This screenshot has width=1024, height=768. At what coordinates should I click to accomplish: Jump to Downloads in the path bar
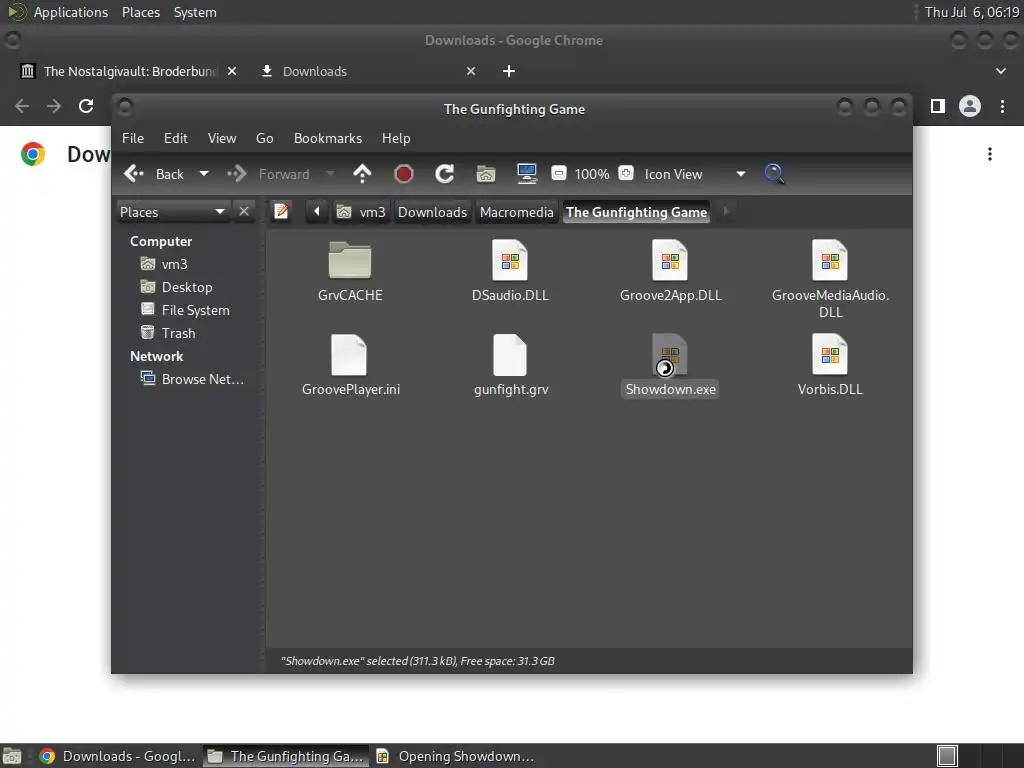pyautogui.click(x=432, y=212)
